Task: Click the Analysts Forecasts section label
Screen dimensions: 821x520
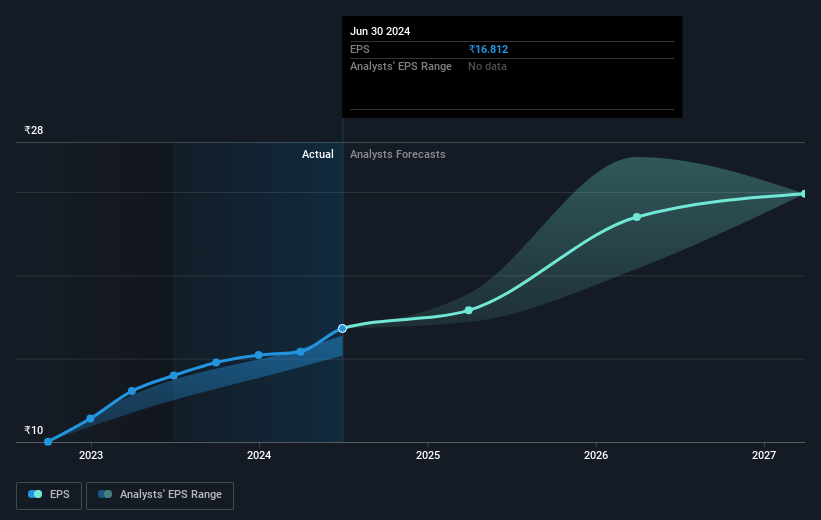Action: pyautogui.click(x=397, y=154)
